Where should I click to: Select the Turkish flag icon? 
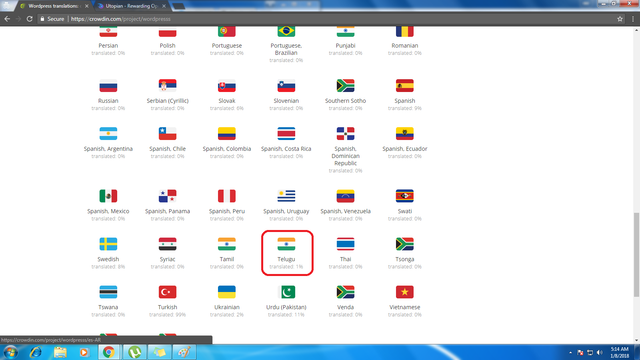167,292
